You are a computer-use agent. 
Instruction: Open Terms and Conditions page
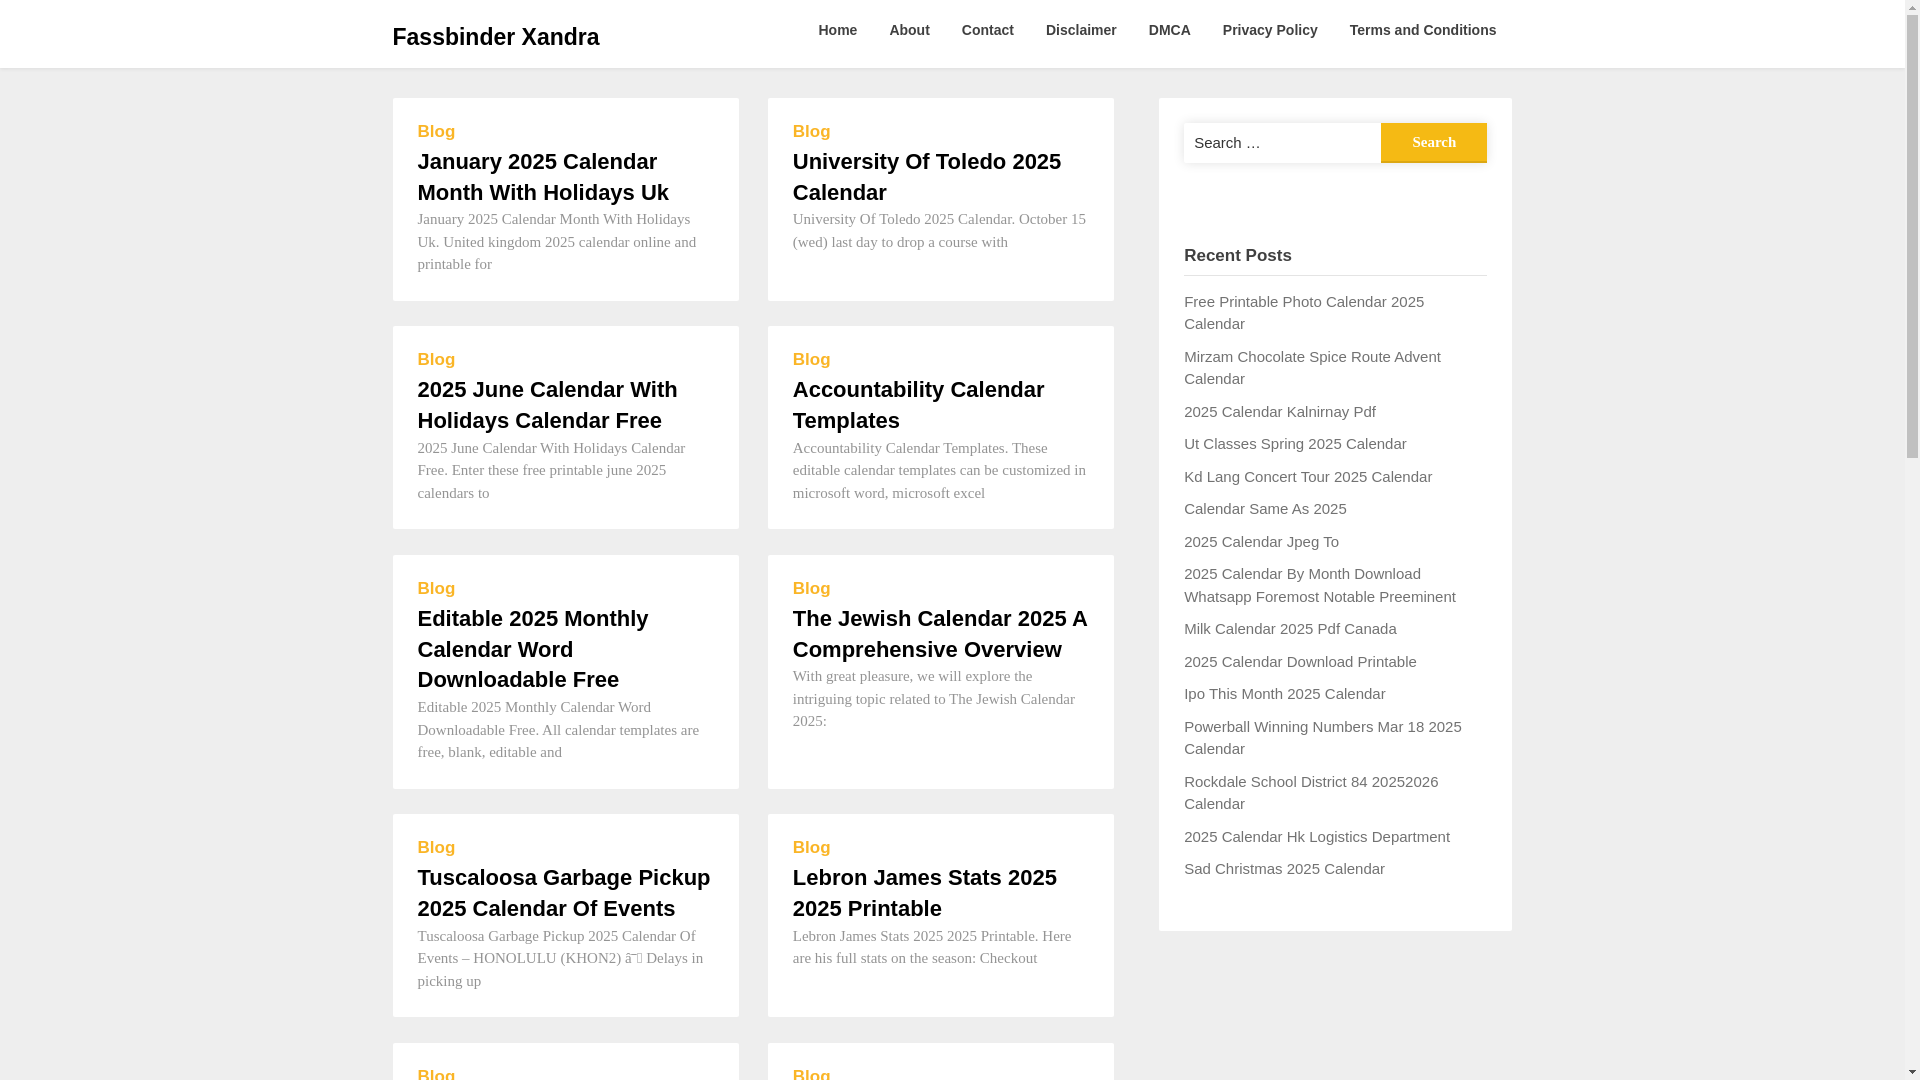tap(1422, 30)
